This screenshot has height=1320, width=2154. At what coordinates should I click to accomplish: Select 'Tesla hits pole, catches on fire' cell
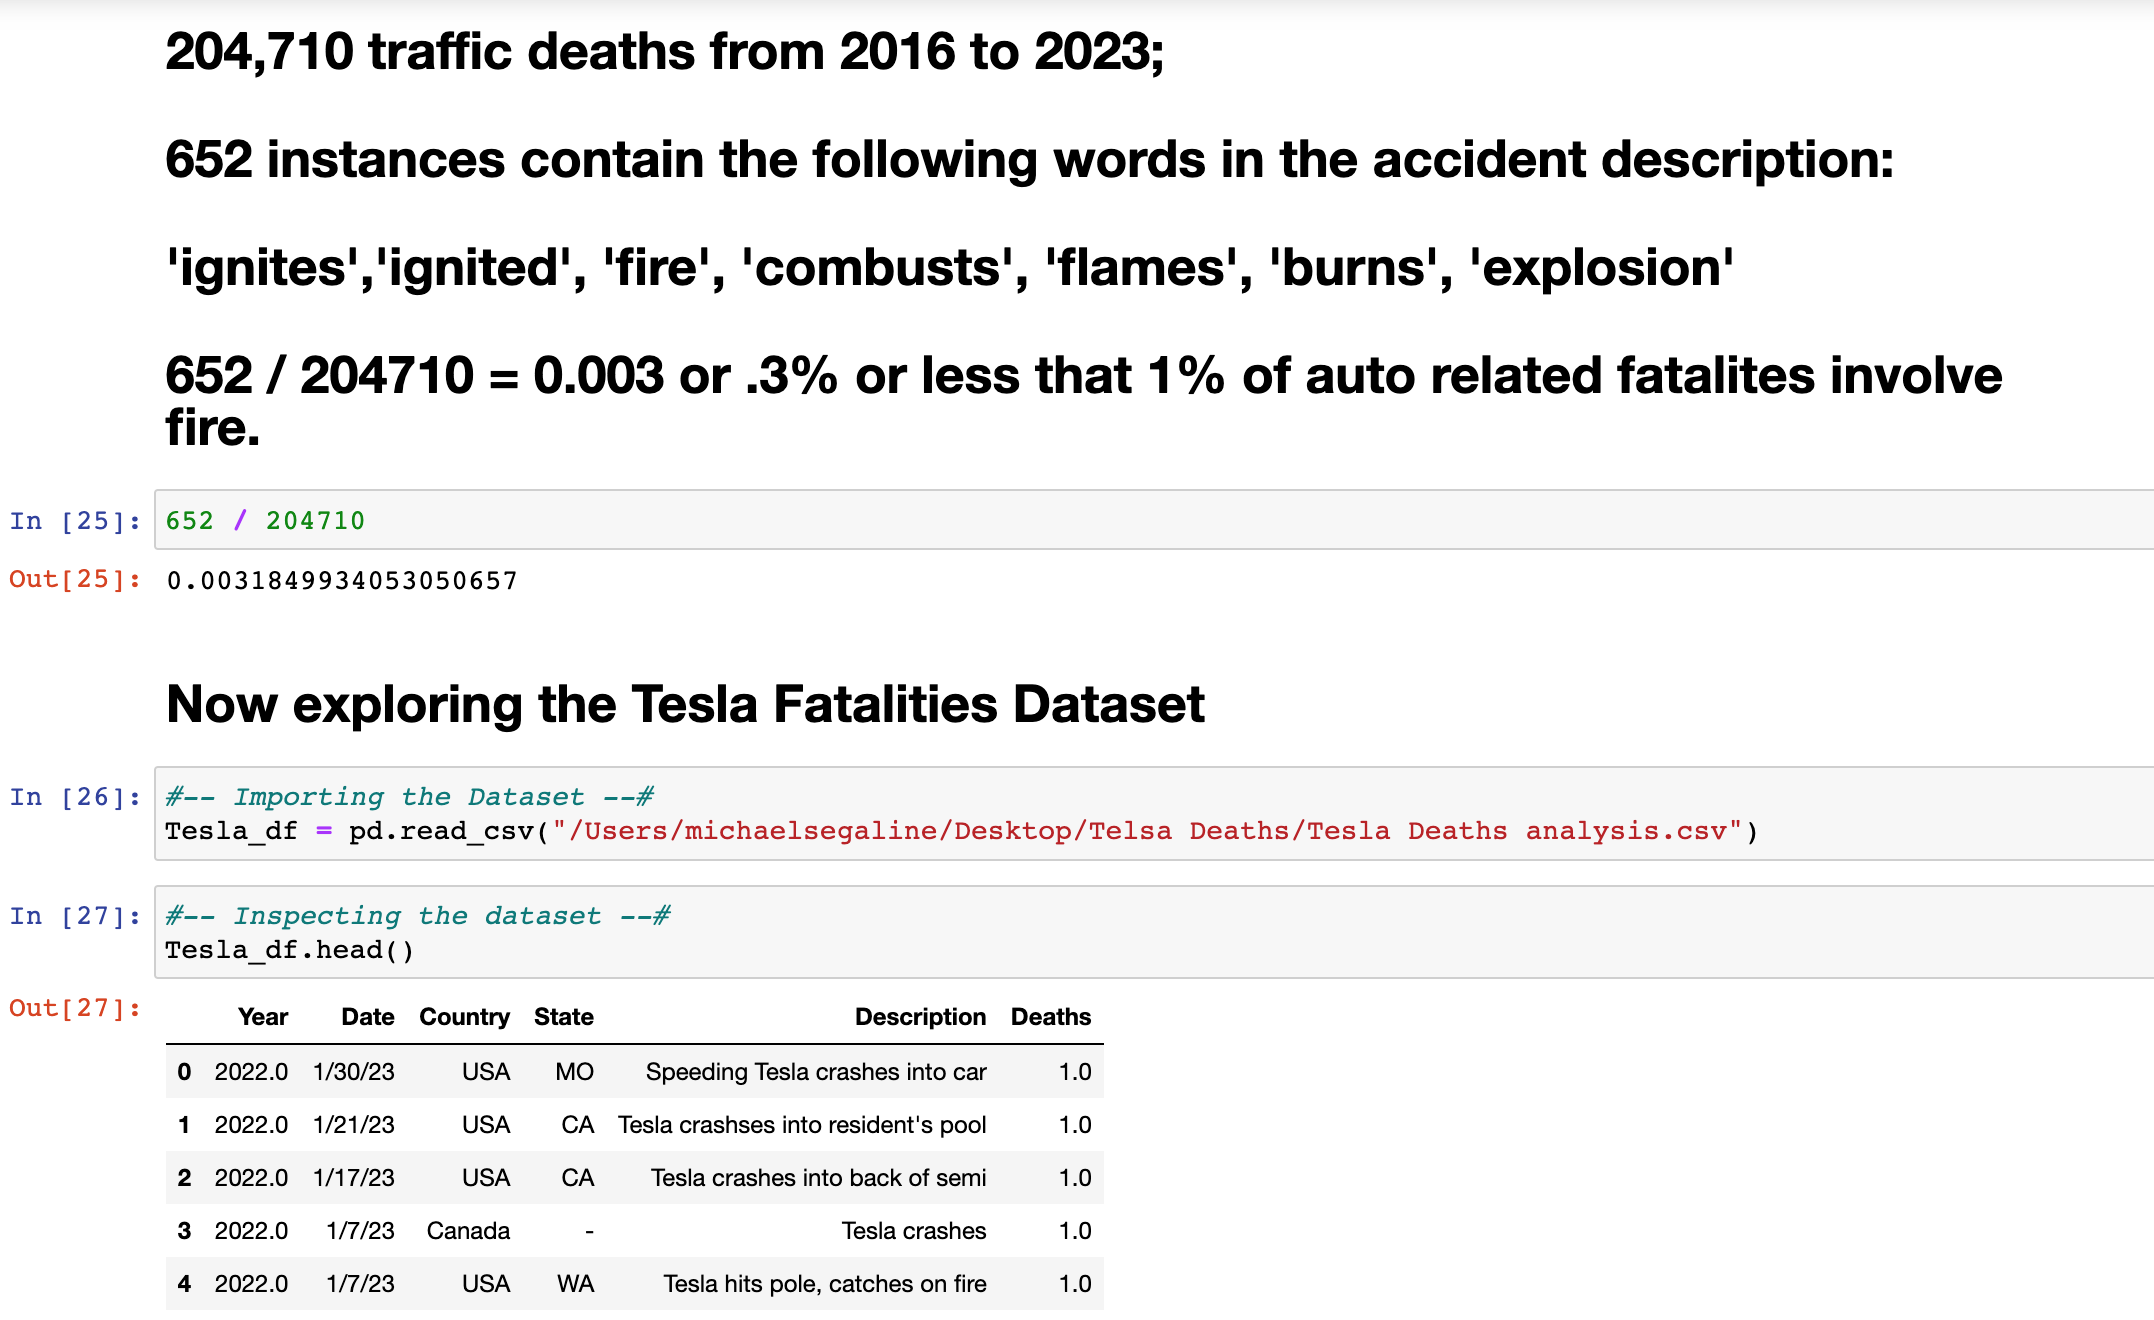coord(825,1284)
